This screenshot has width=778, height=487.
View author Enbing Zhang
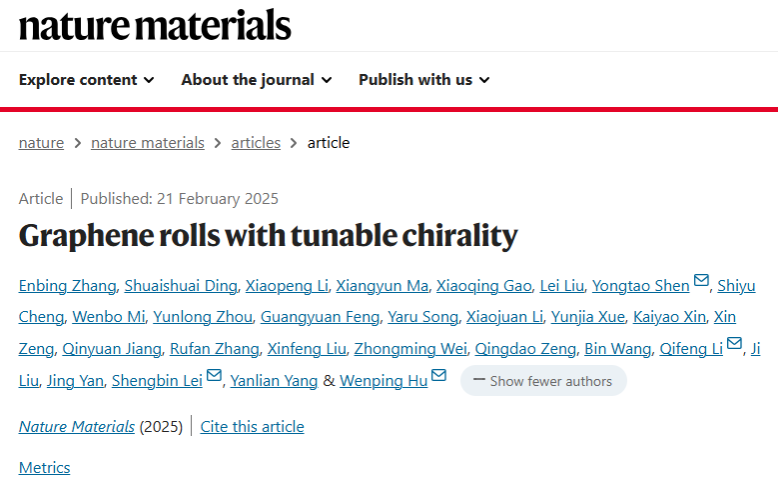pyautogui.click(x=67, y=286)
